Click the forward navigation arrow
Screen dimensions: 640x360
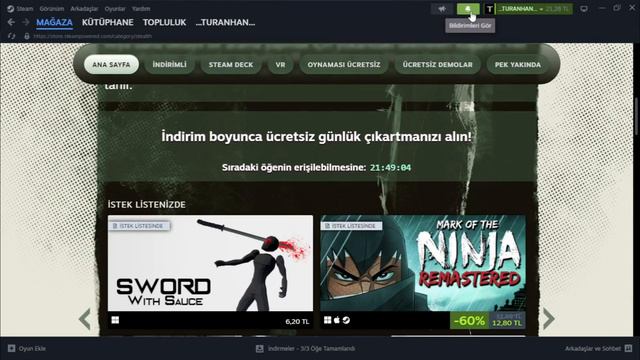26,22
